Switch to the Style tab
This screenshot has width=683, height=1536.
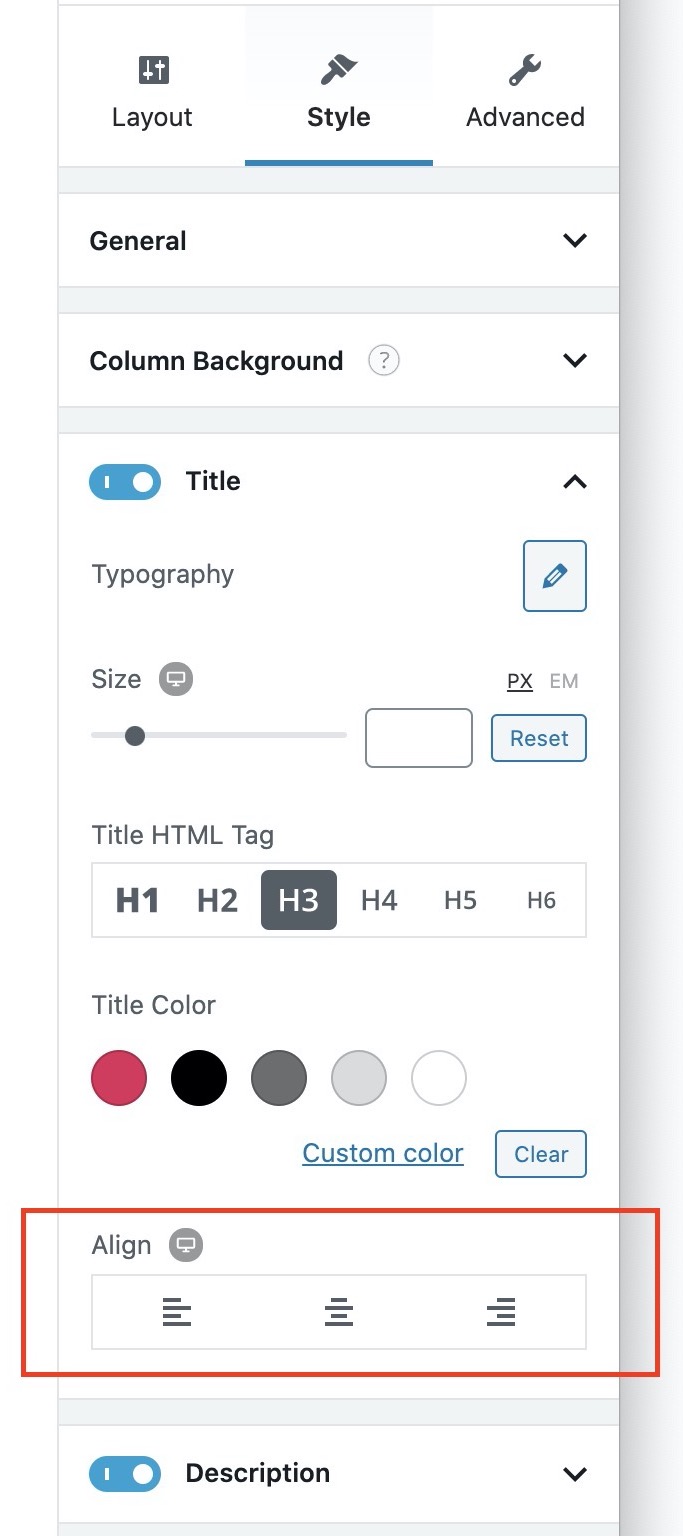tap(338, 90)
